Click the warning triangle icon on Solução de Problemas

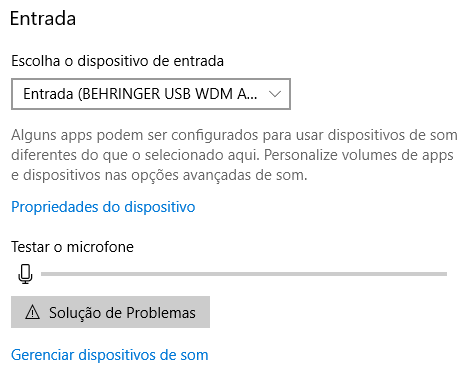point(32,313)
